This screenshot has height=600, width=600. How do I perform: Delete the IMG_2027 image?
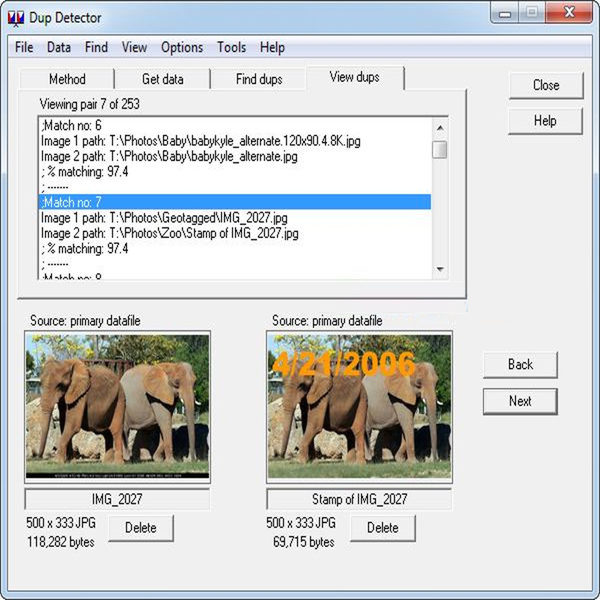[x=141, y=528]
